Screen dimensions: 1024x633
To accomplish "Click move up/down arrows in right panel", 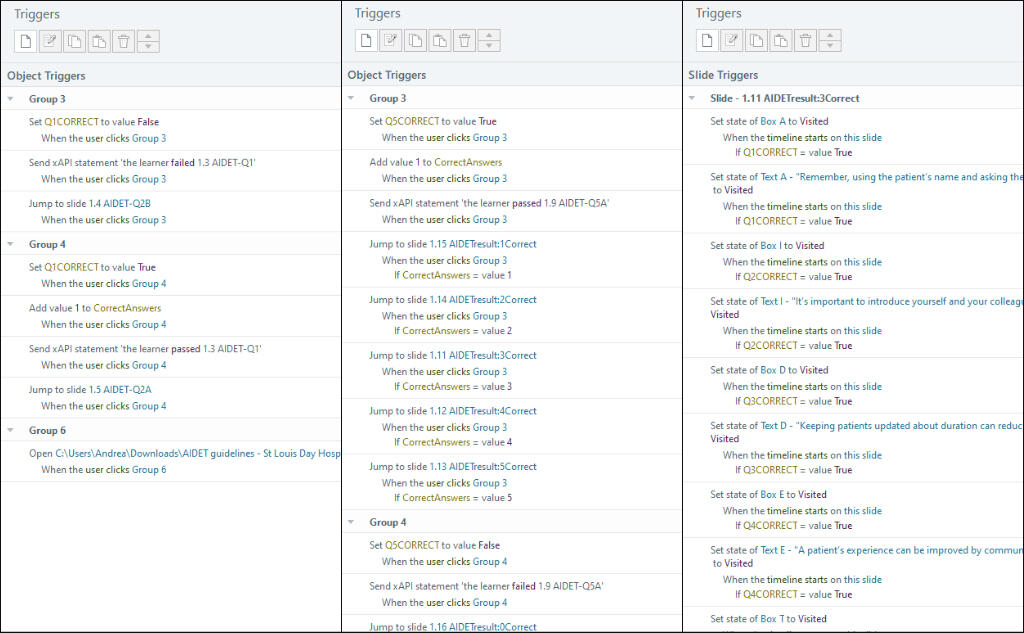I will point(830,41).
